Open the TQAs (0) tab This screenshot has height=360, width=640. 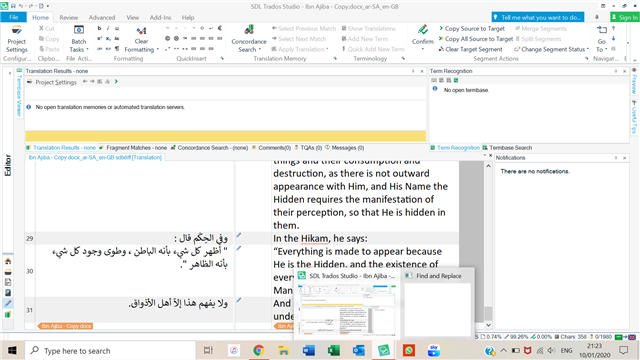[x=308, y=148]
